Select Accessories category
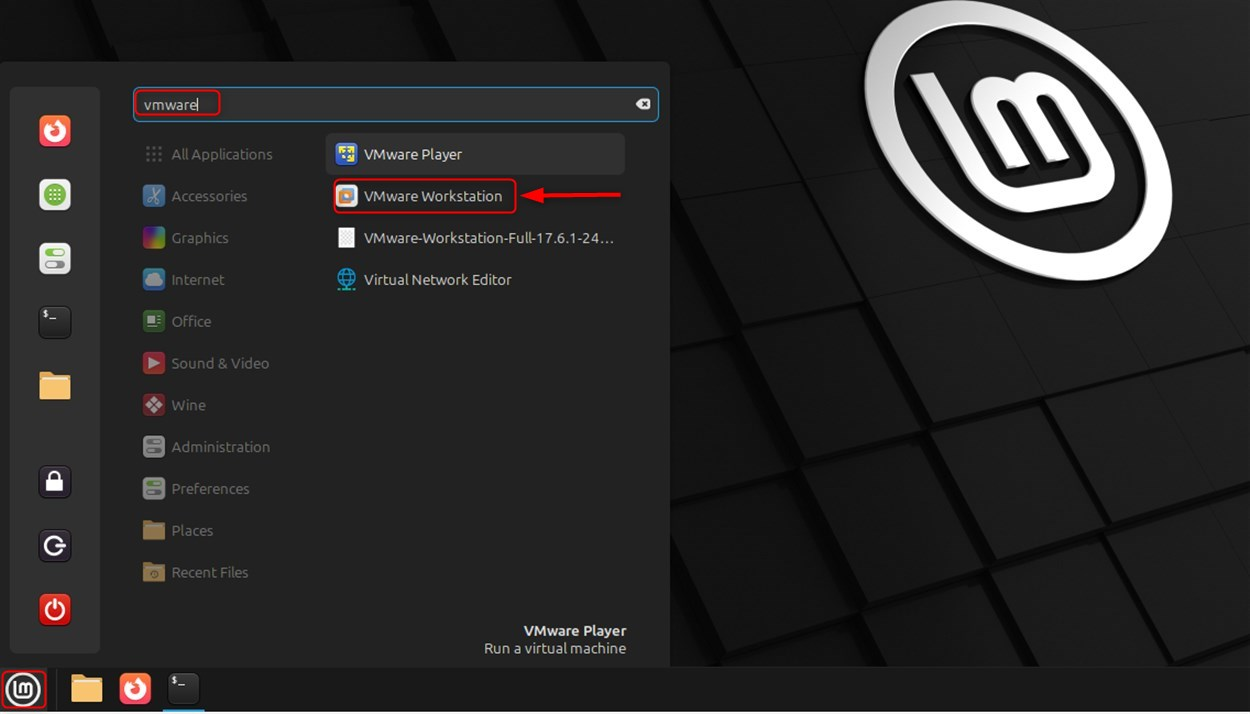This screenshot has height=714, width=1250. point(195,196)
